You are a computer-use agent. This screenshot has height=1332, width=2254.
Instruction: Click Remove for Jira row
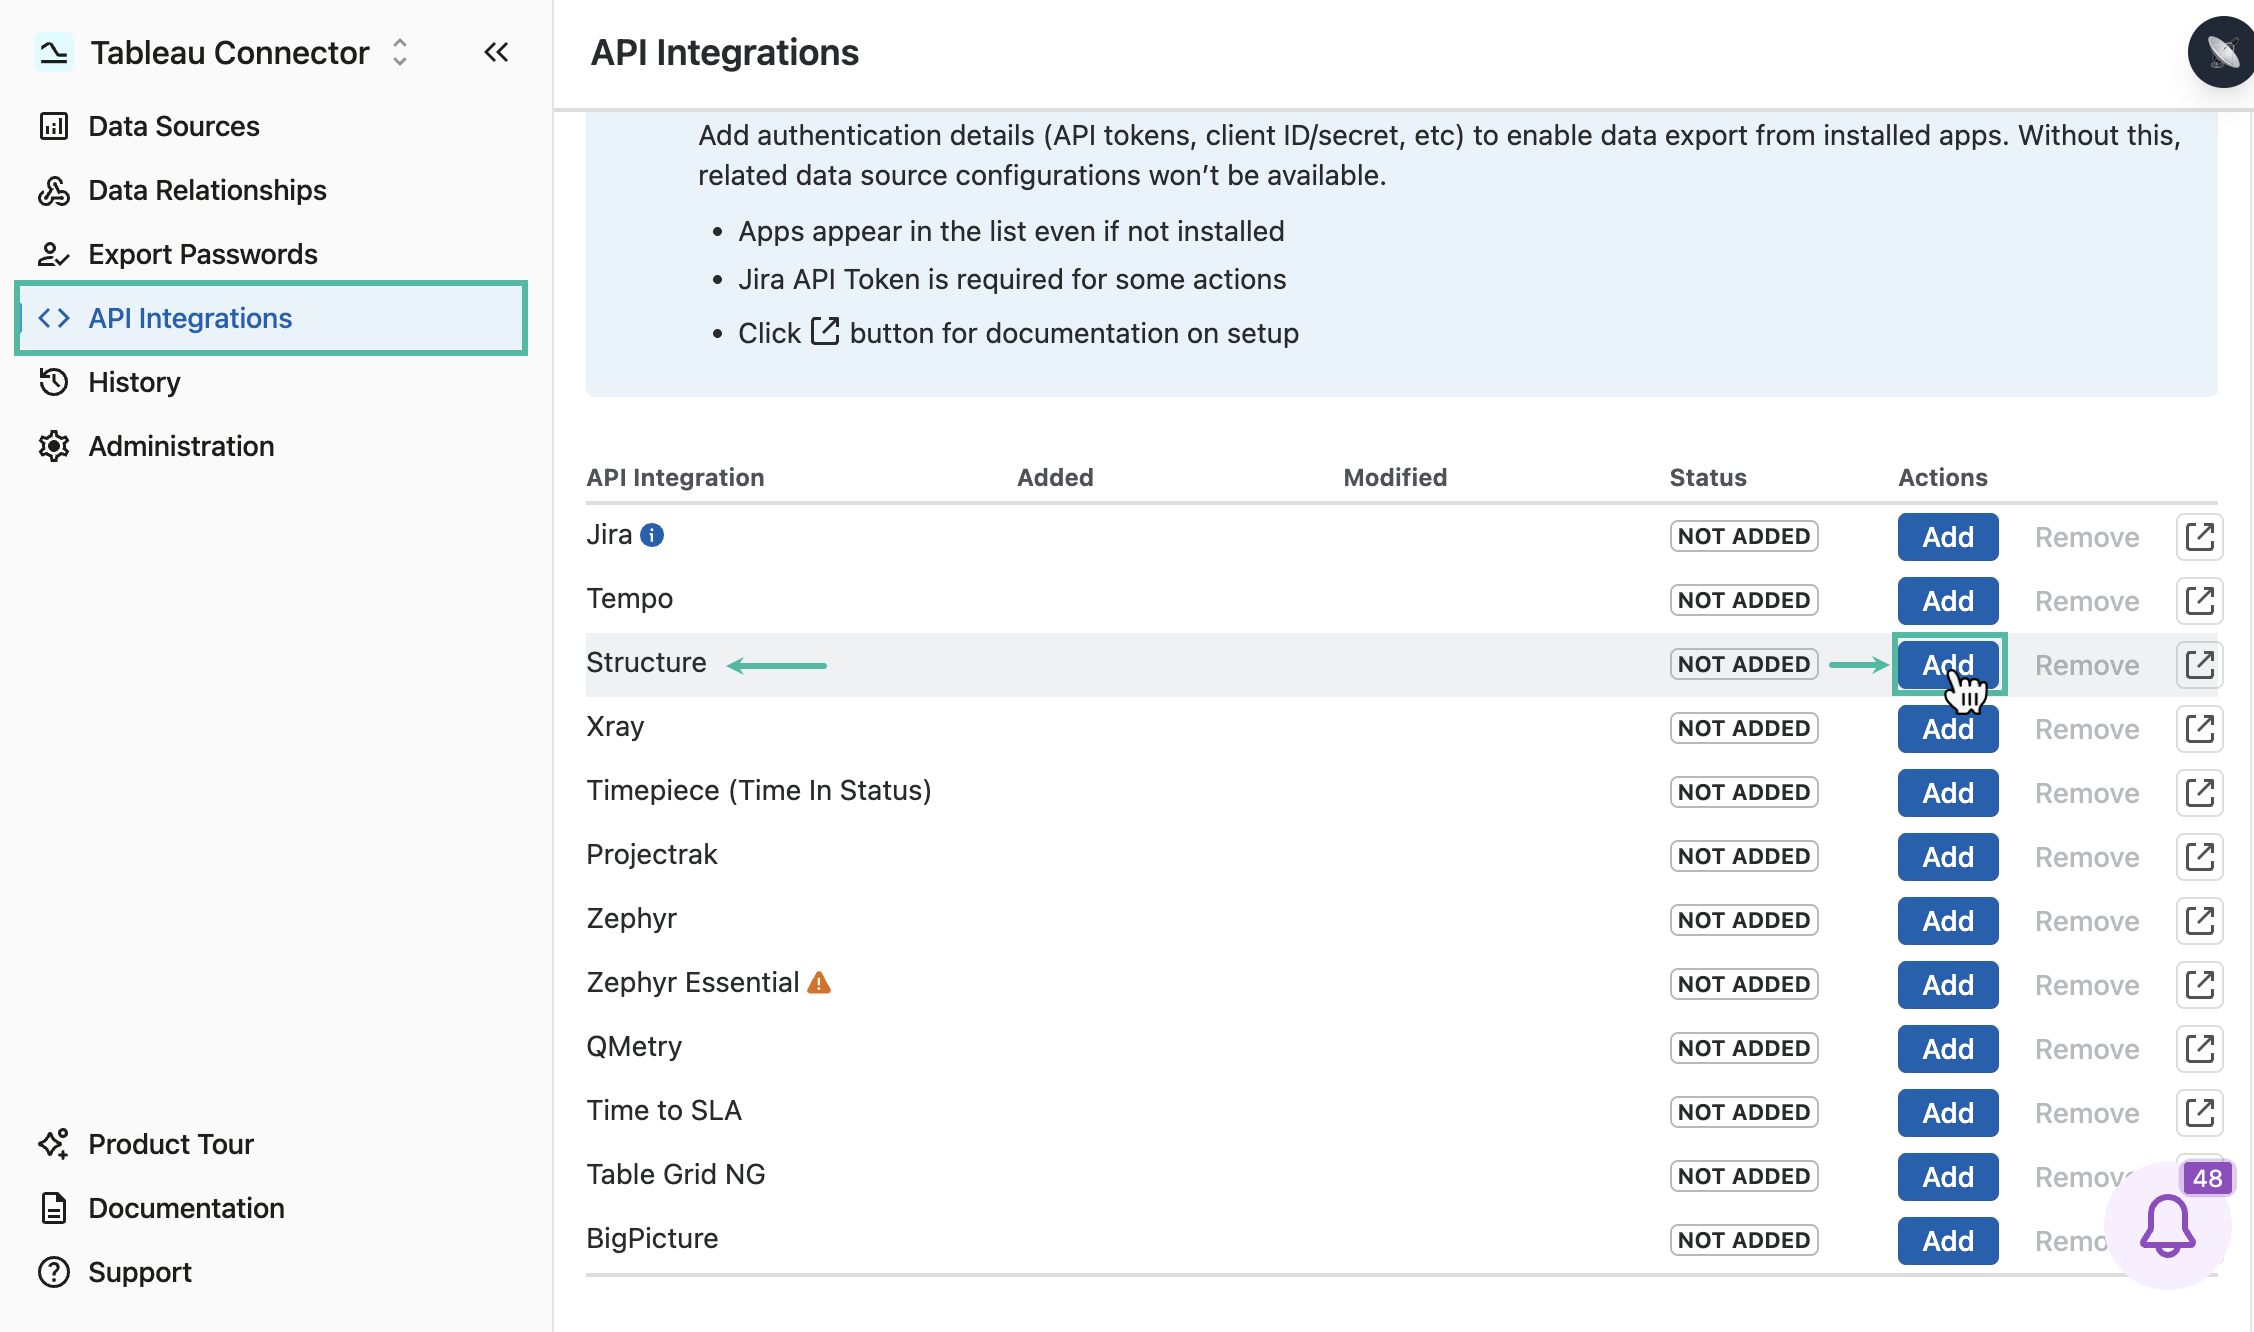2087,537
